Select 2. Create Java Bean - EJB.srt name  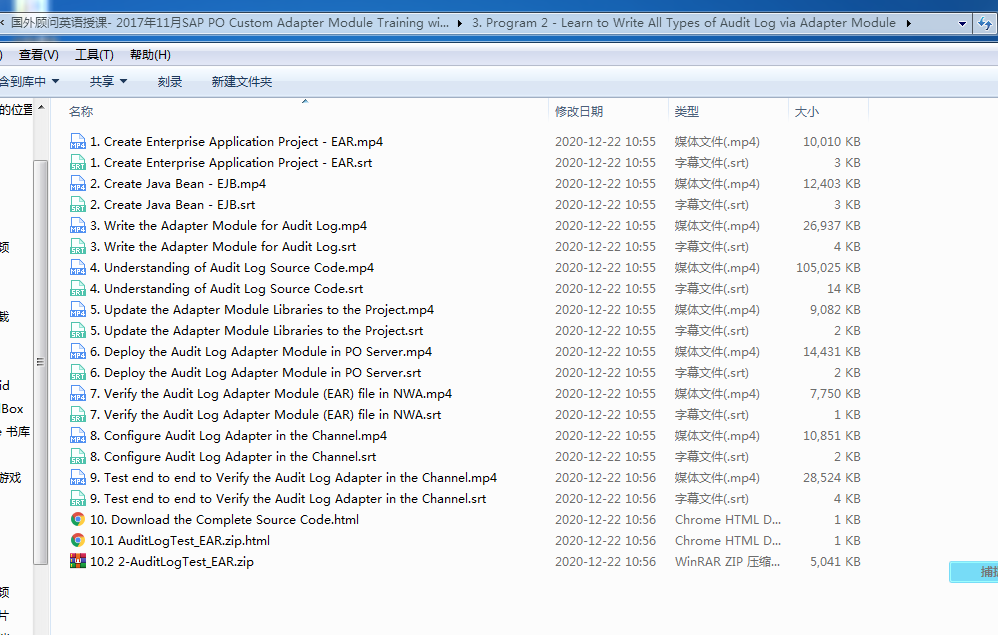pyautogui.click(x=172, y=204)
